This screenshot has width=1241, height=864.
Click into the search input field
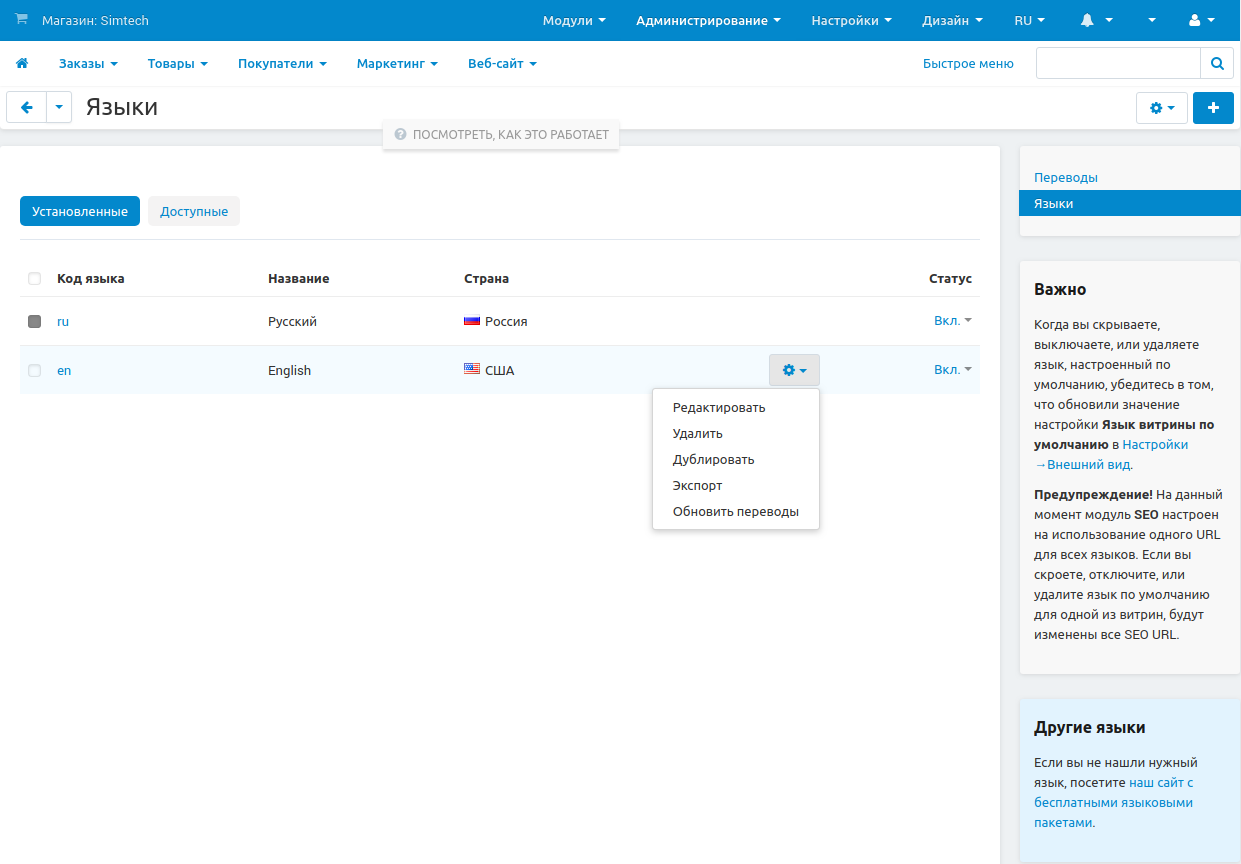click(x=1117, y=63)
